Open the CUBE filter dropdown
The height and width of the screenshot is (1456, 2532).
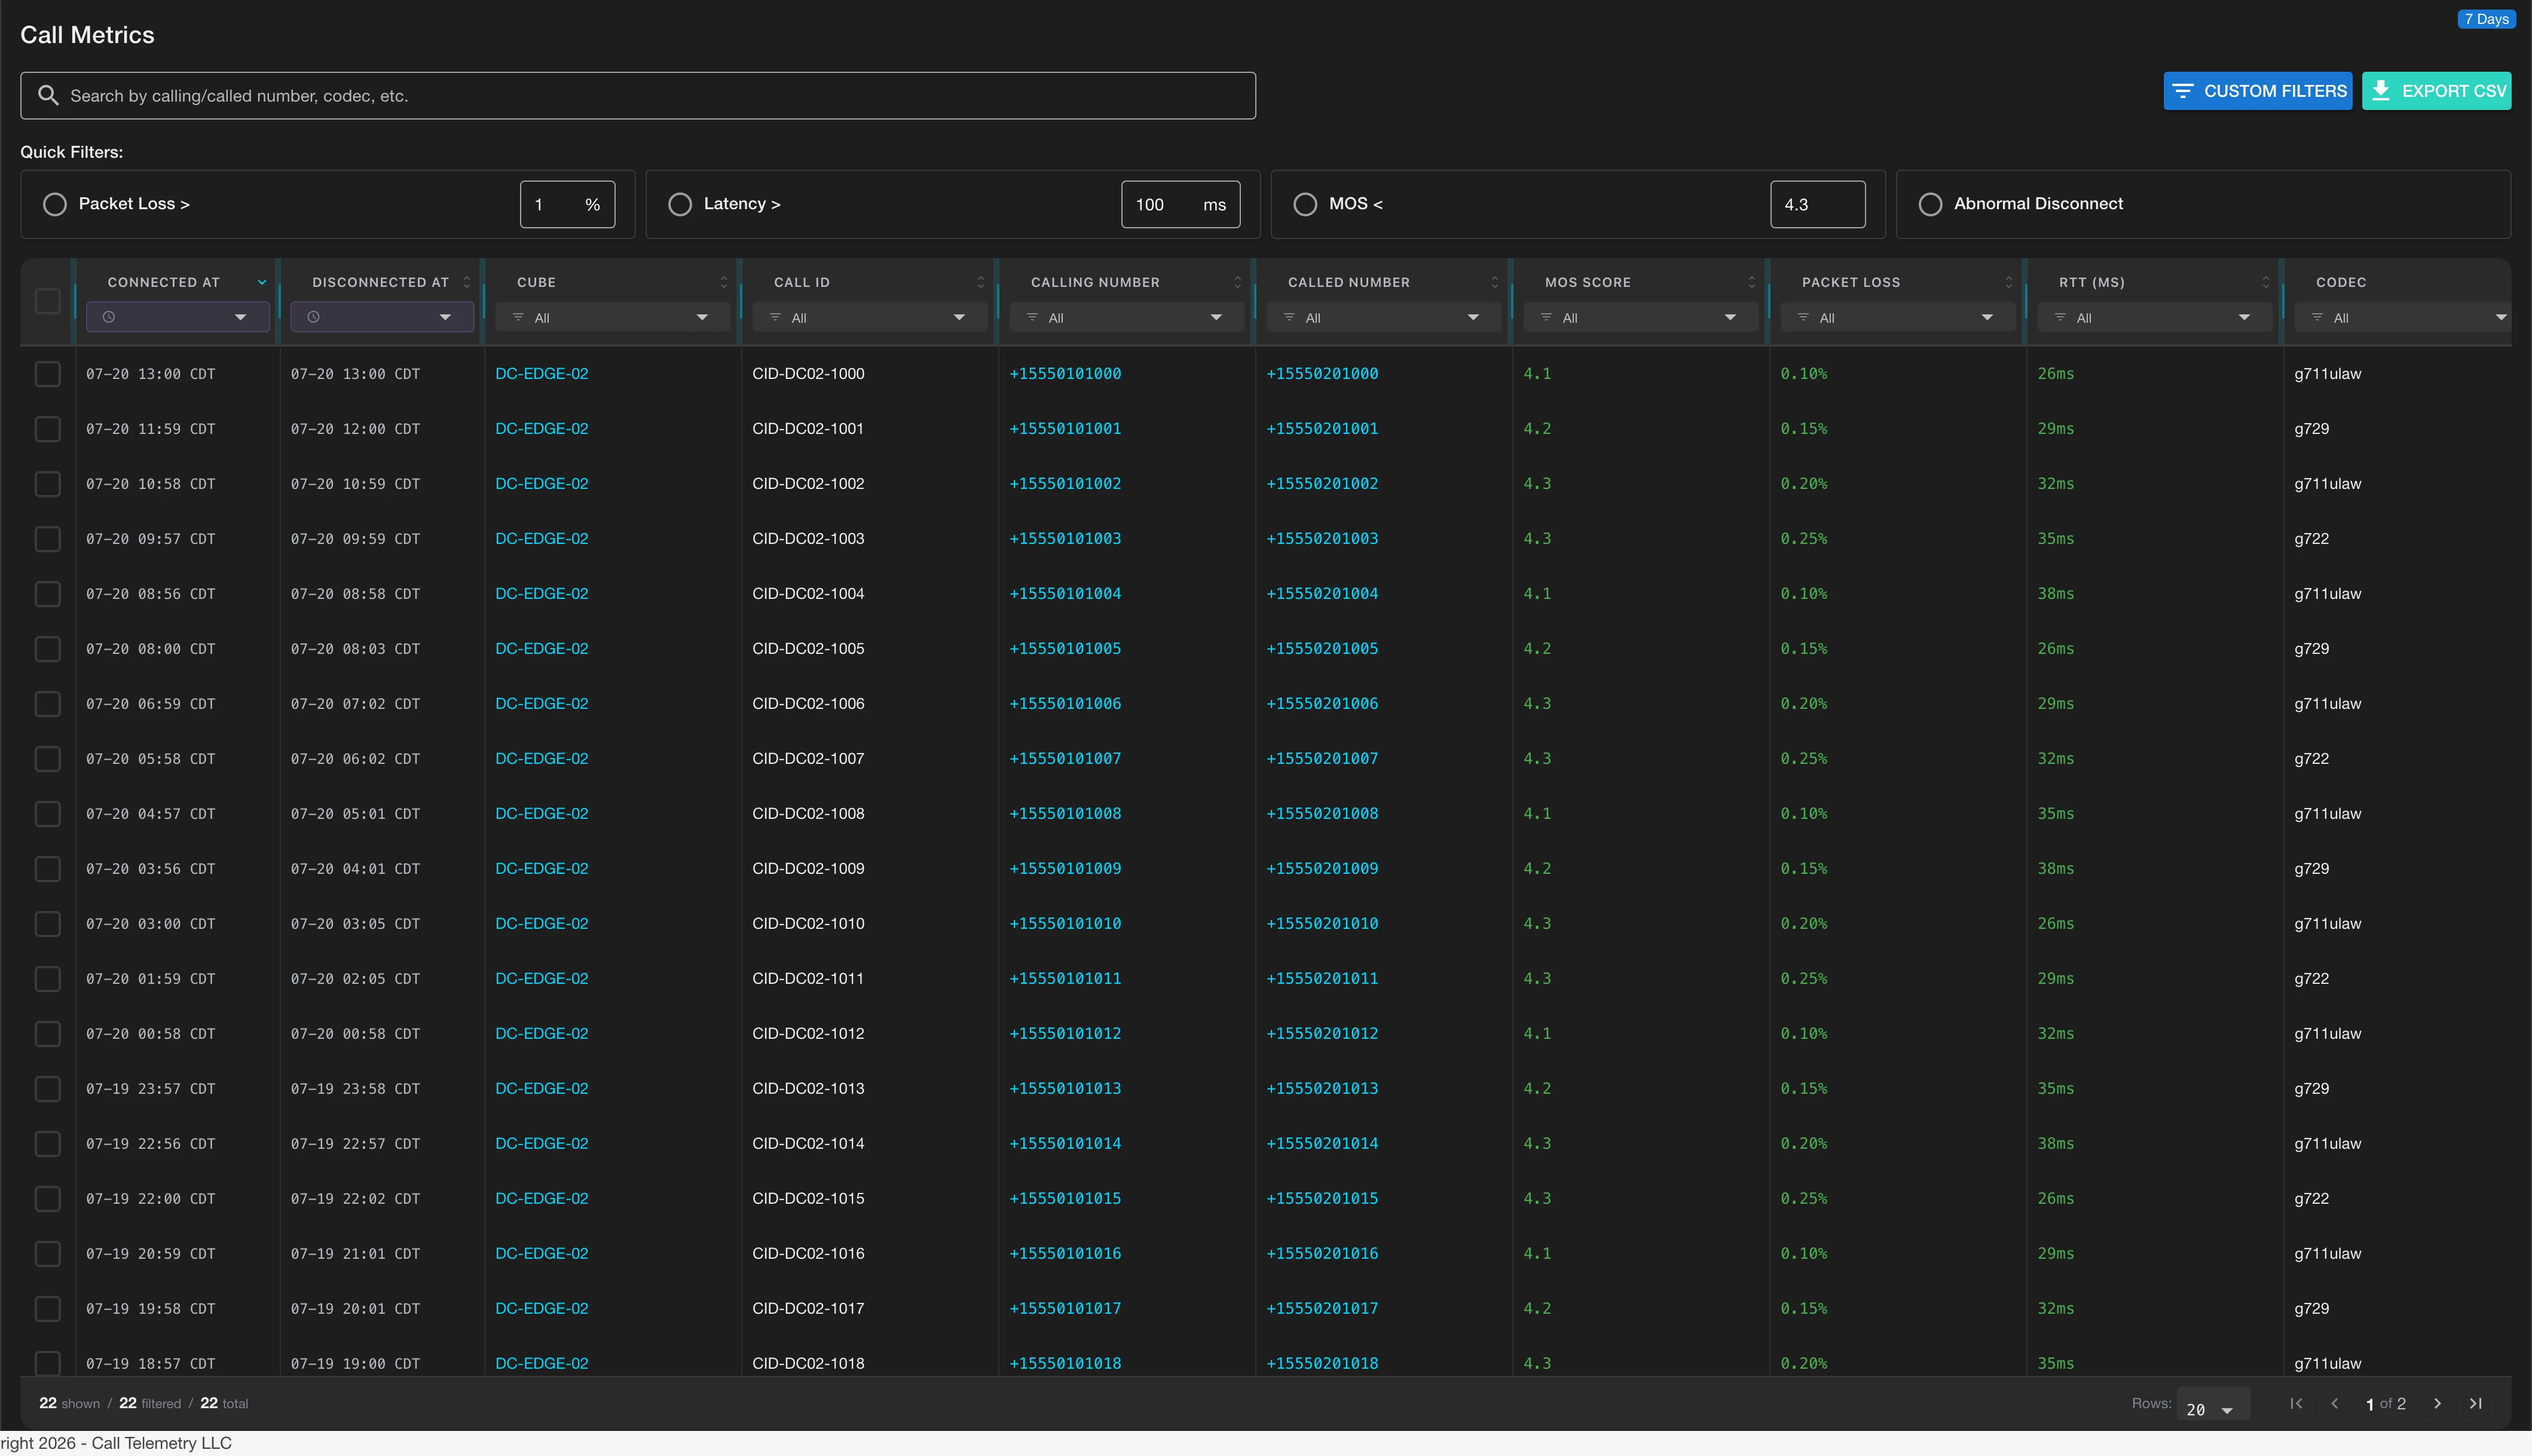click(613, 317)
